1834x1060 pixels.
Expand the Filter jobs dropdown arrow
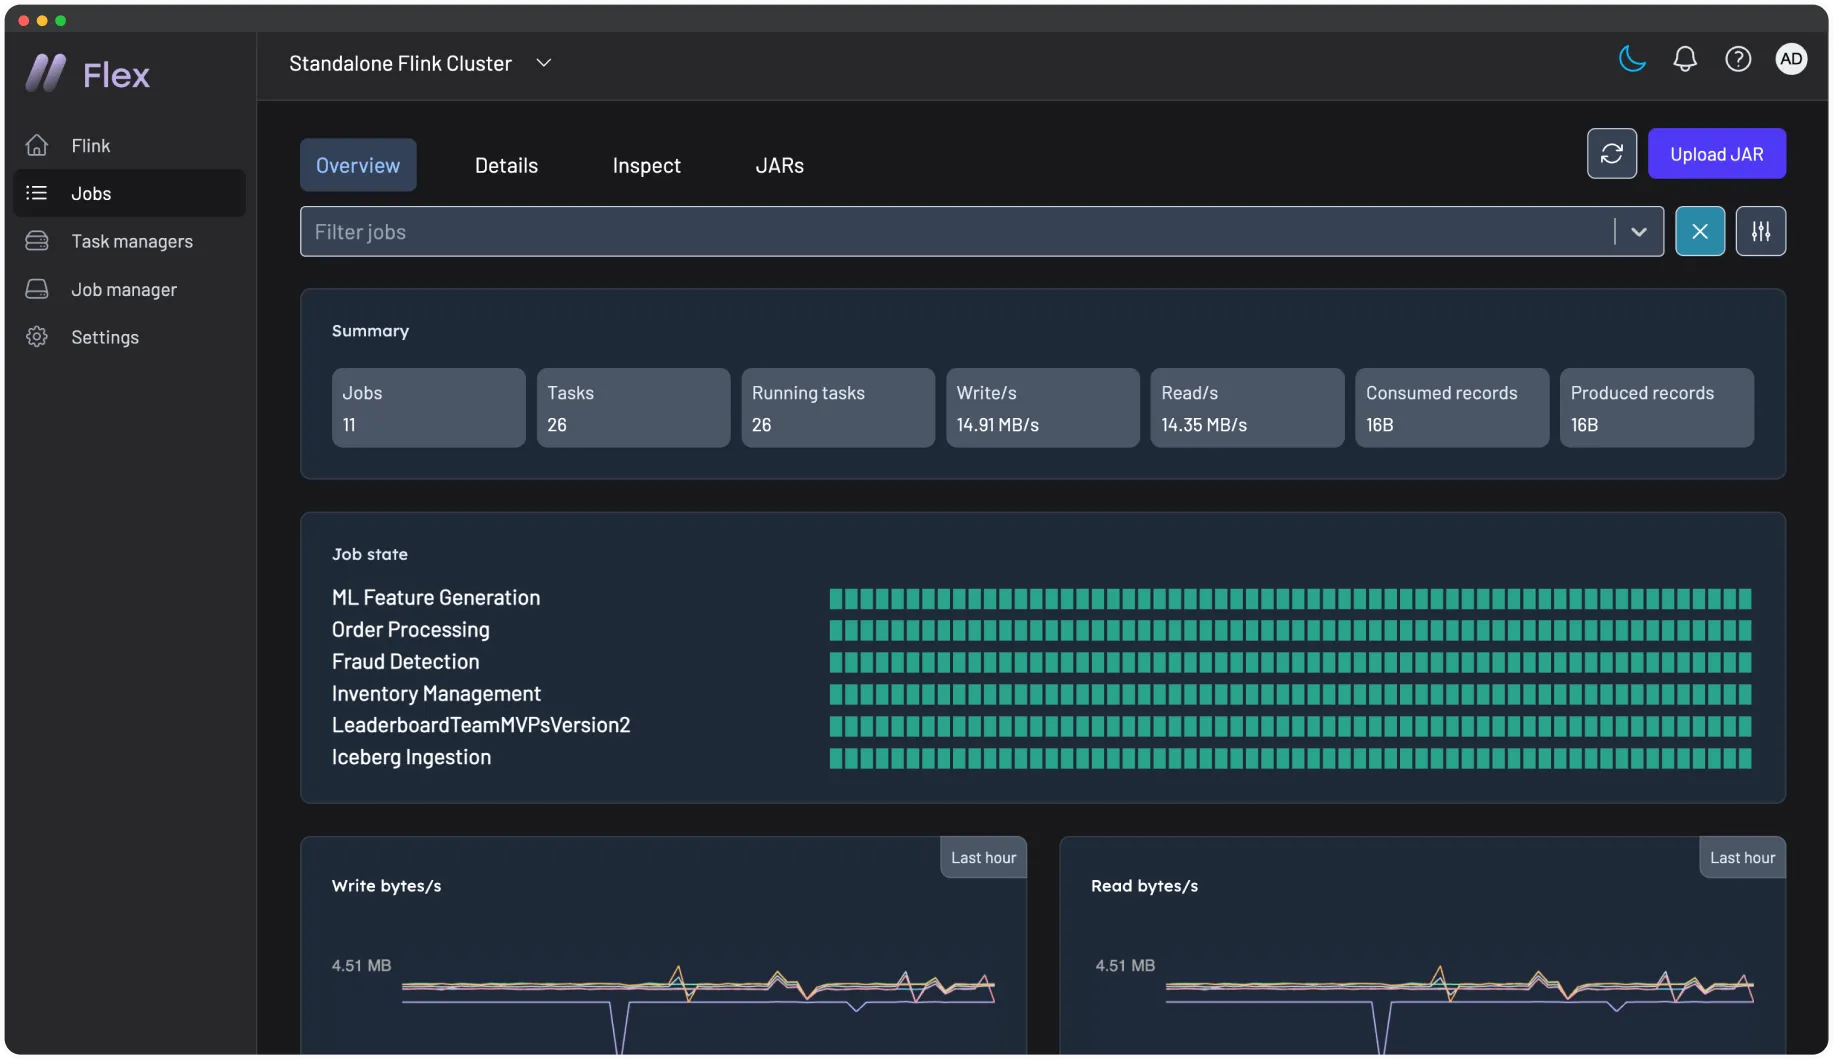(x=1638, y=232)
